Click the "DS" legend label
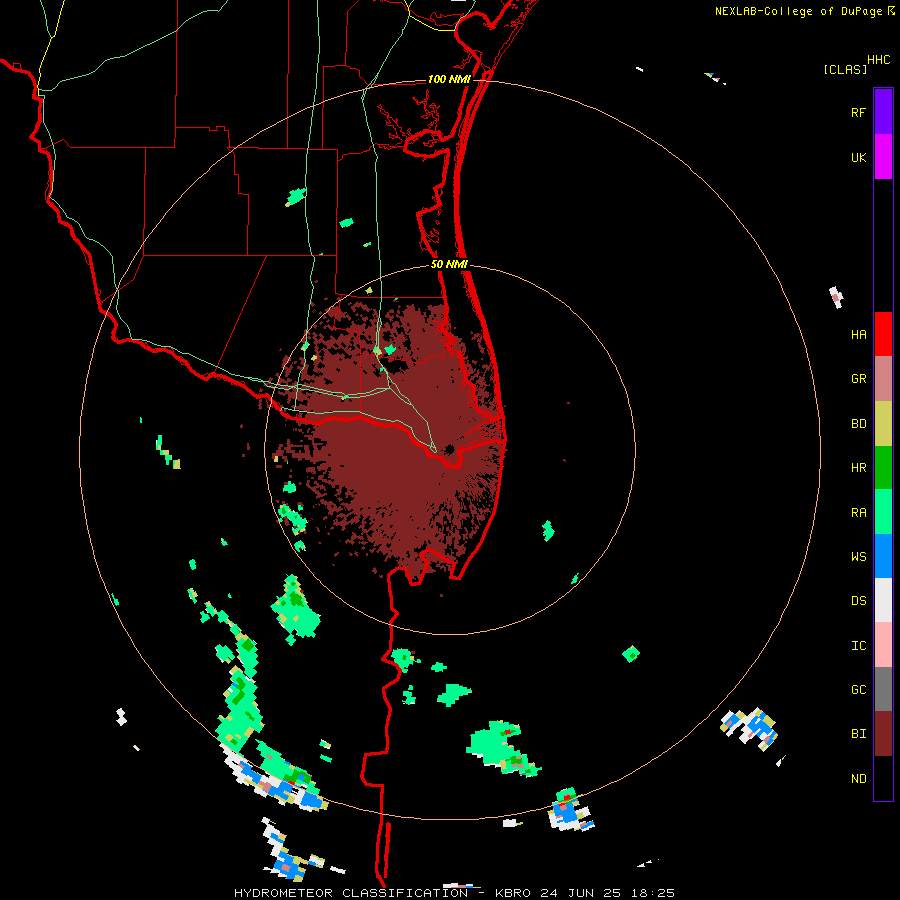 (x=858, y=601)
